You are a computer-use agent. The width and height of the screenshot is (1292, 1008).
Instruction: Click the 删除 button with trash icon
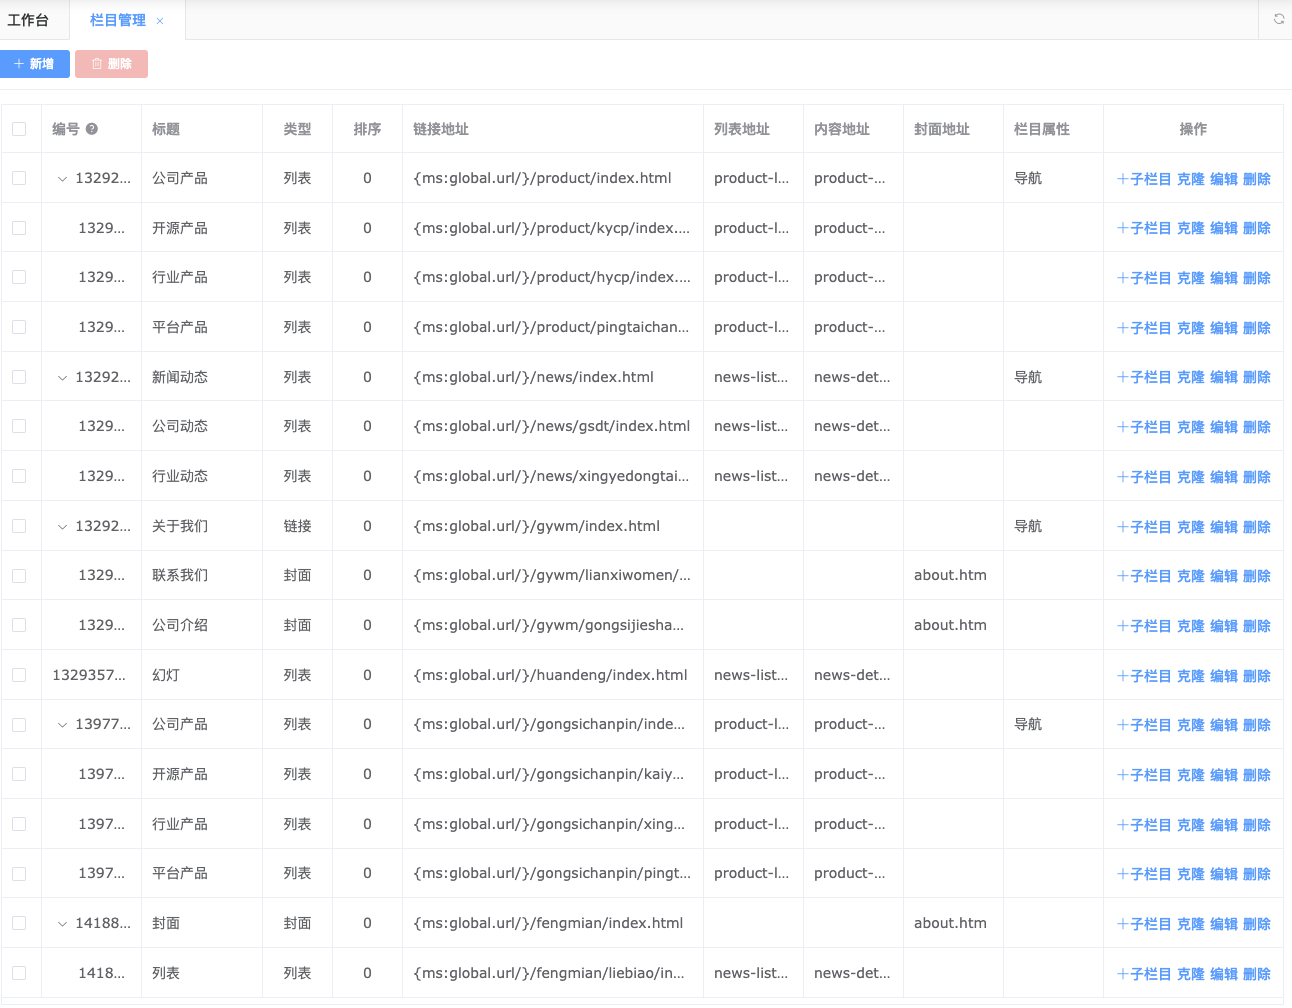coord(111,64)
